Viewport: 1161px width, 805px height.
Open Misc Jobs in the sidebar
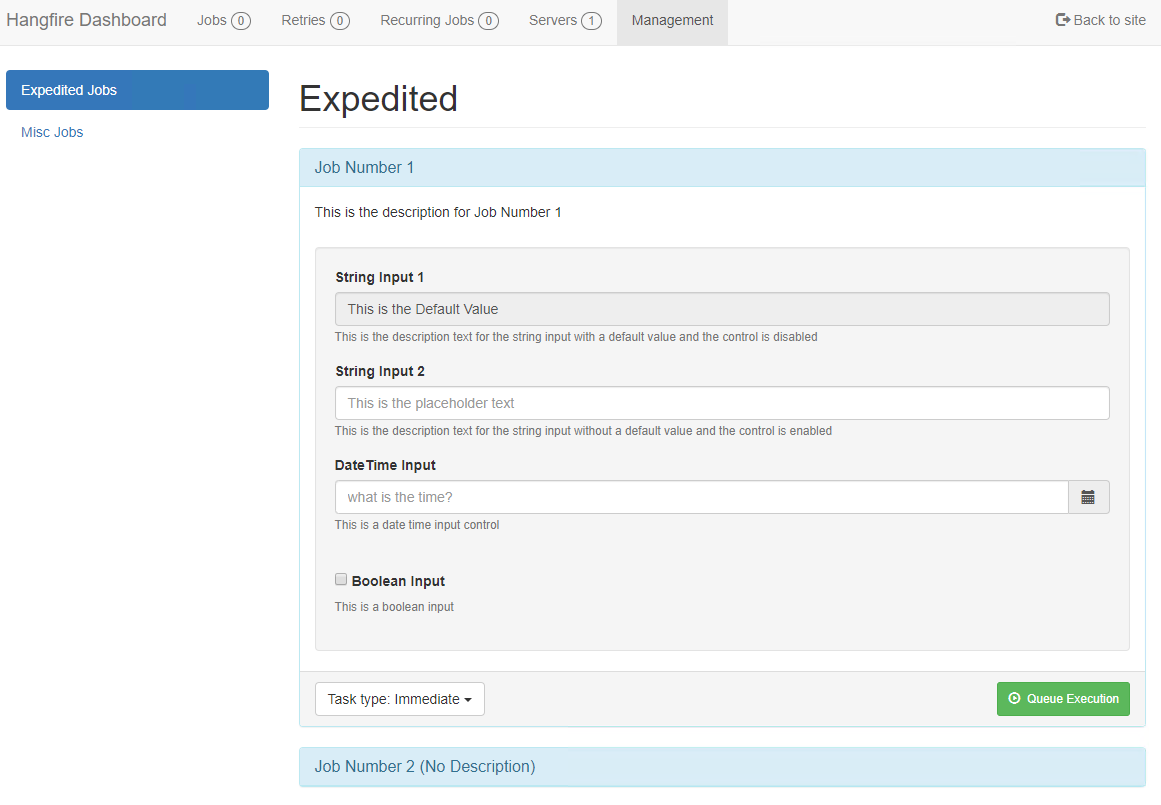52,133
